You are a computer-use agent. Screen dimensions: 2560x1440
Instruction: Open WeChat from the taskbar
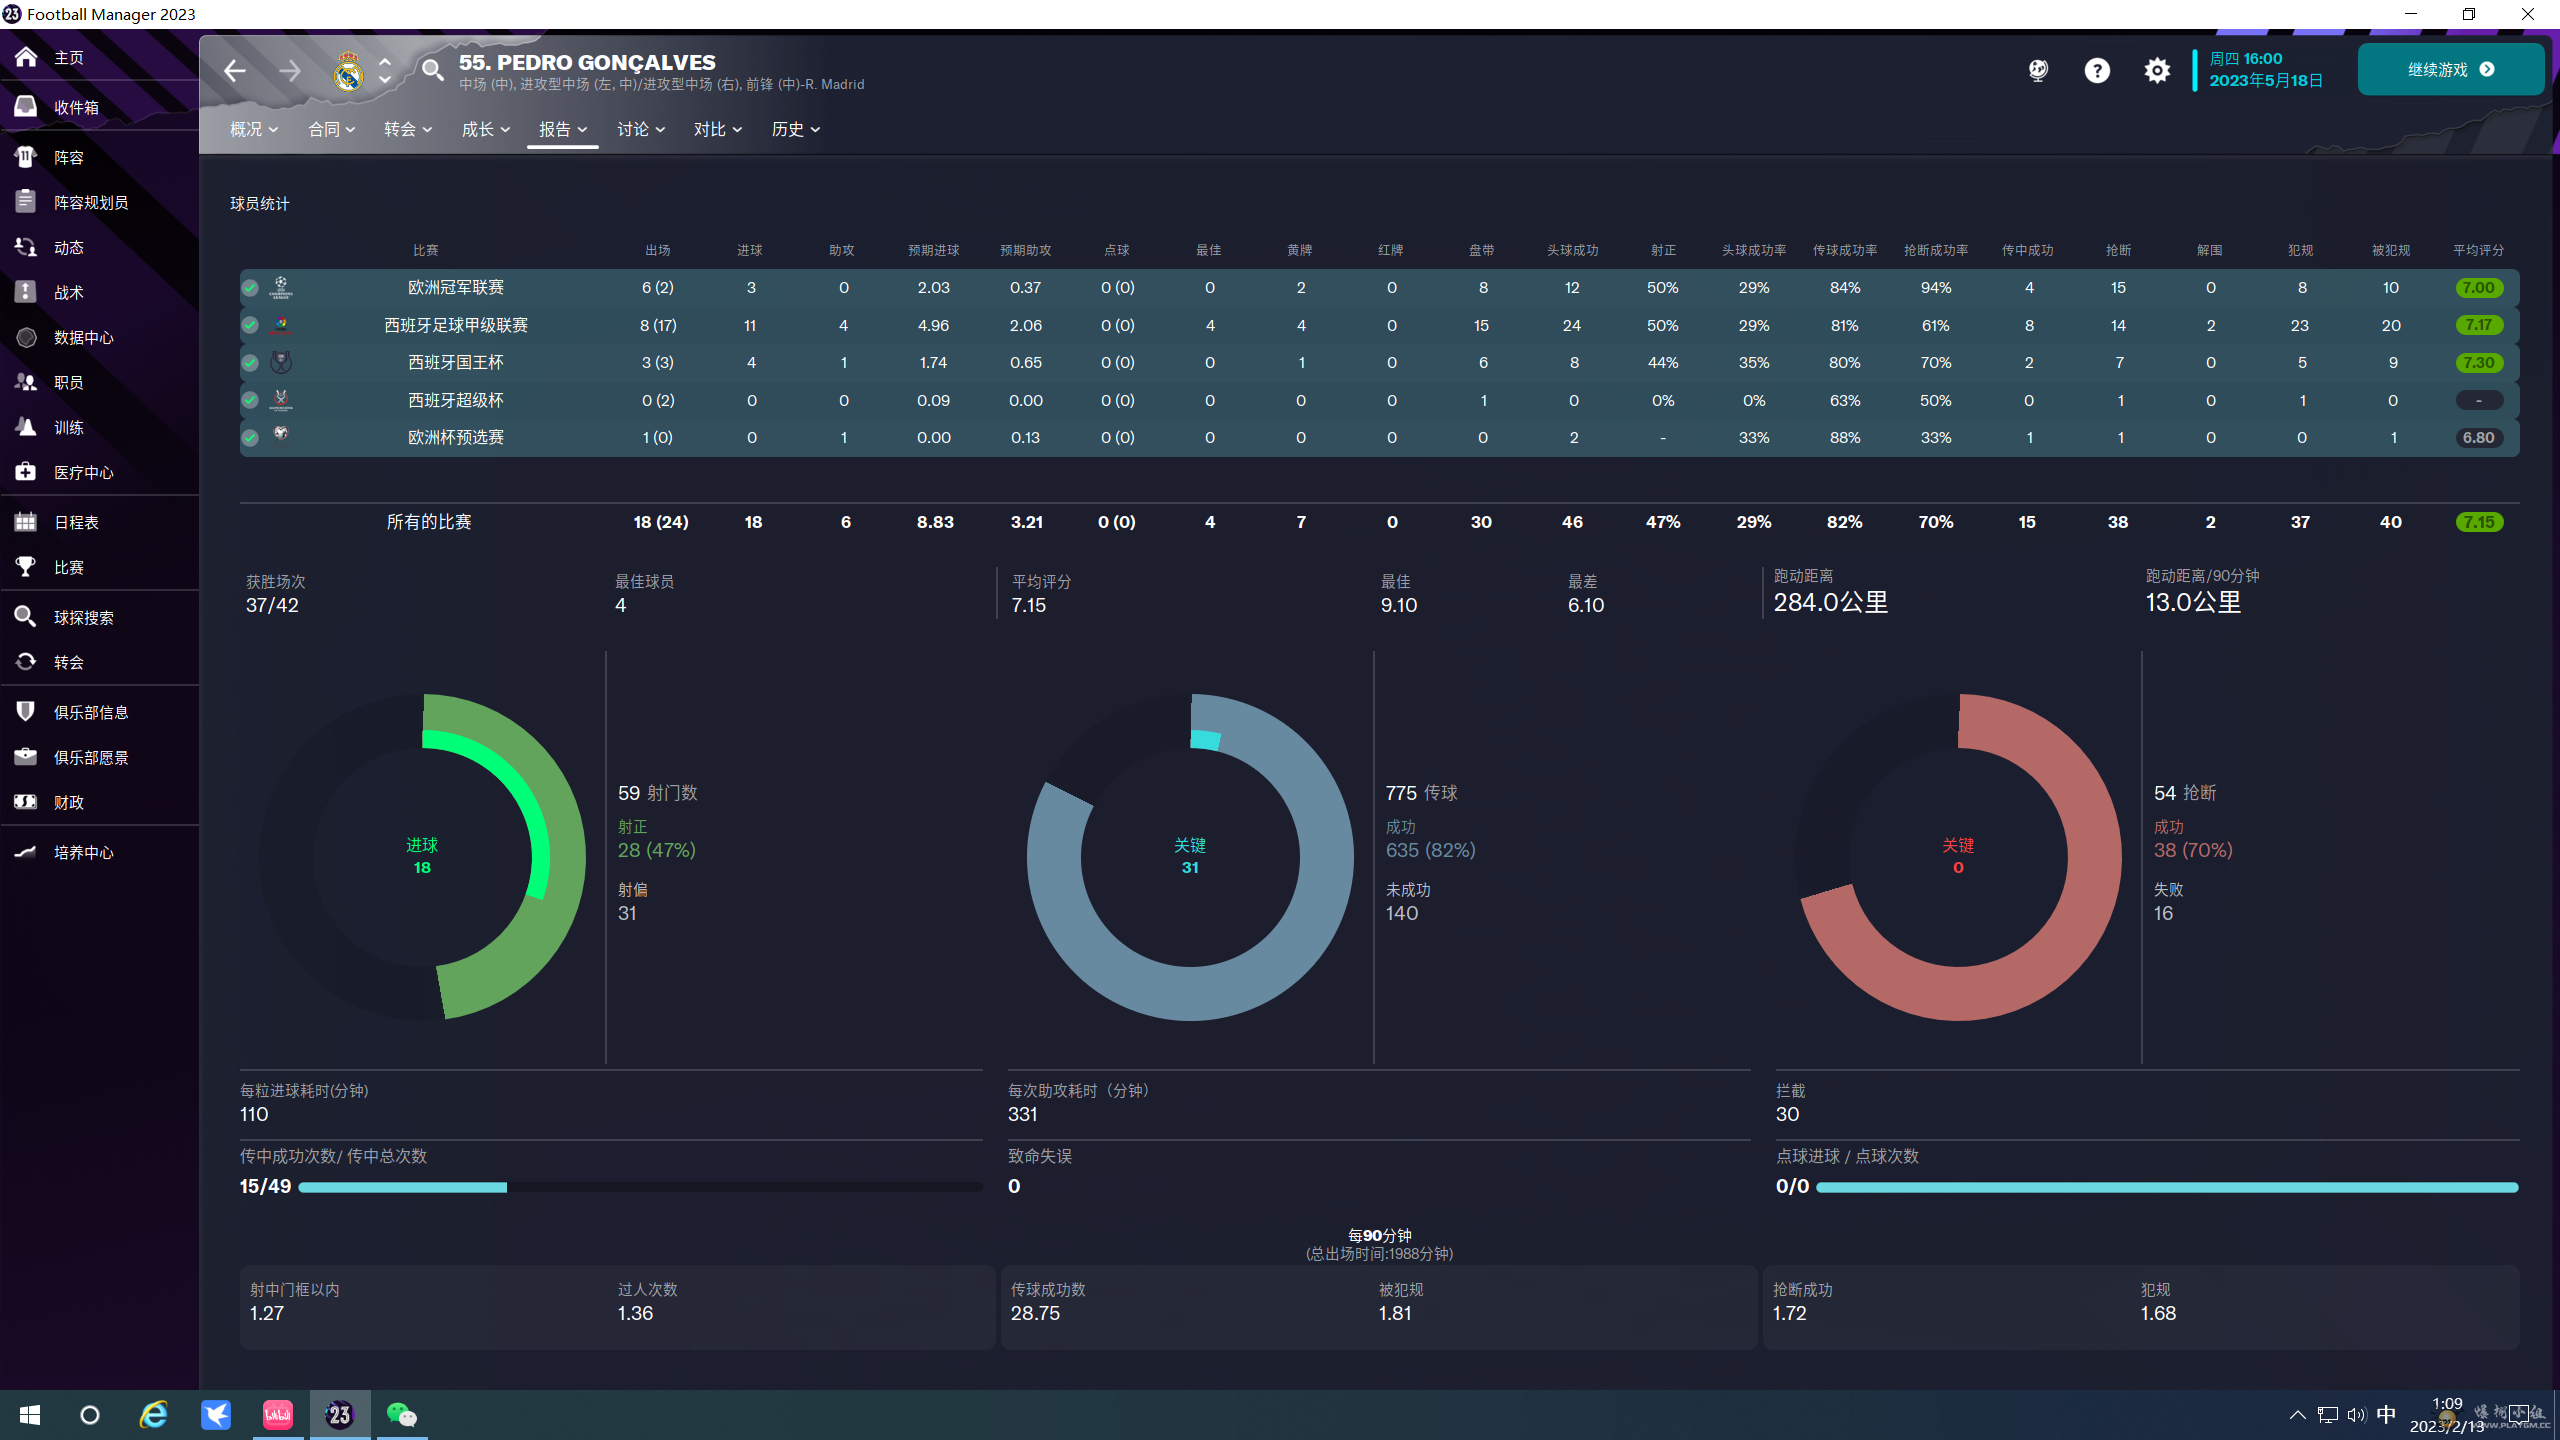[402, 1415]
